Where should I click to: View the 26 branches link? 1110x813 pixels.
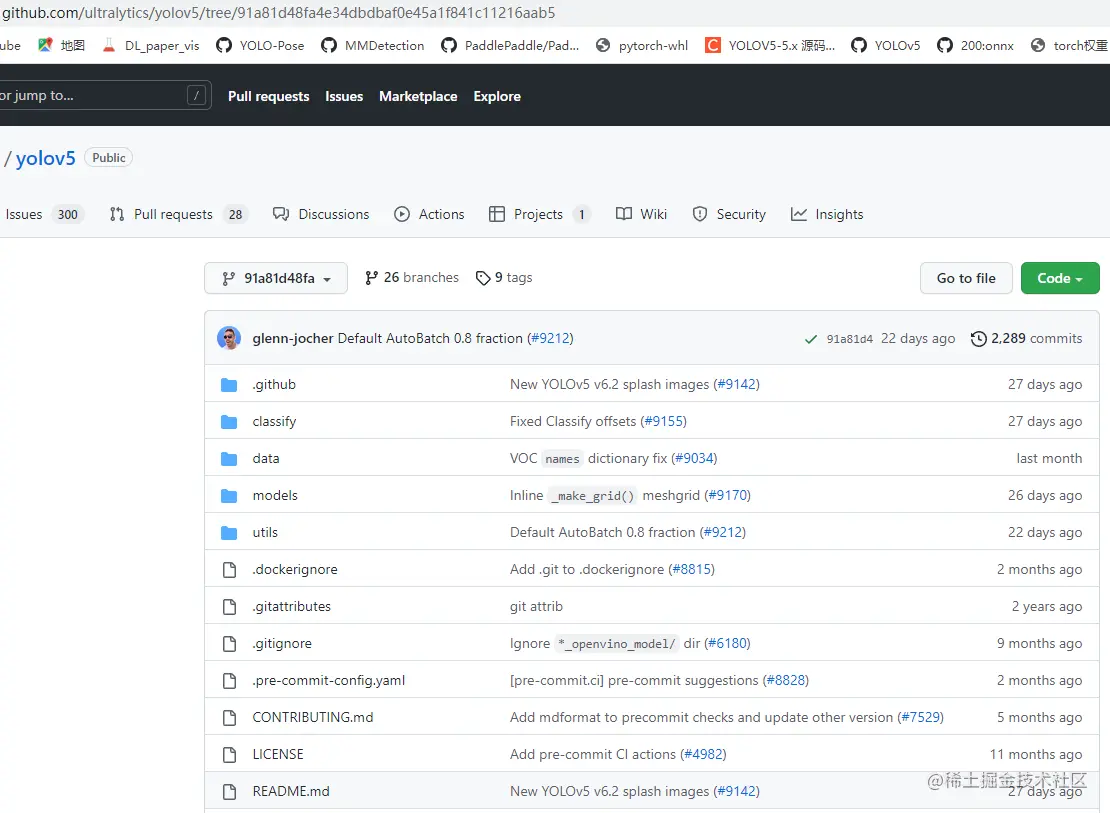411,278
